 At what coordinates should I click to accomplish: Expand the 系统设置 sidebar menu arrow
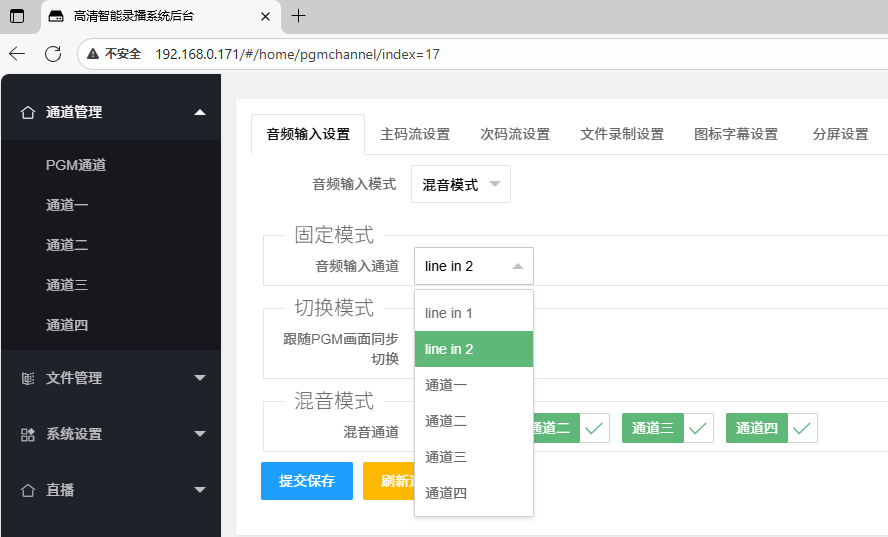pyautogui.click(x=200, y=434)
